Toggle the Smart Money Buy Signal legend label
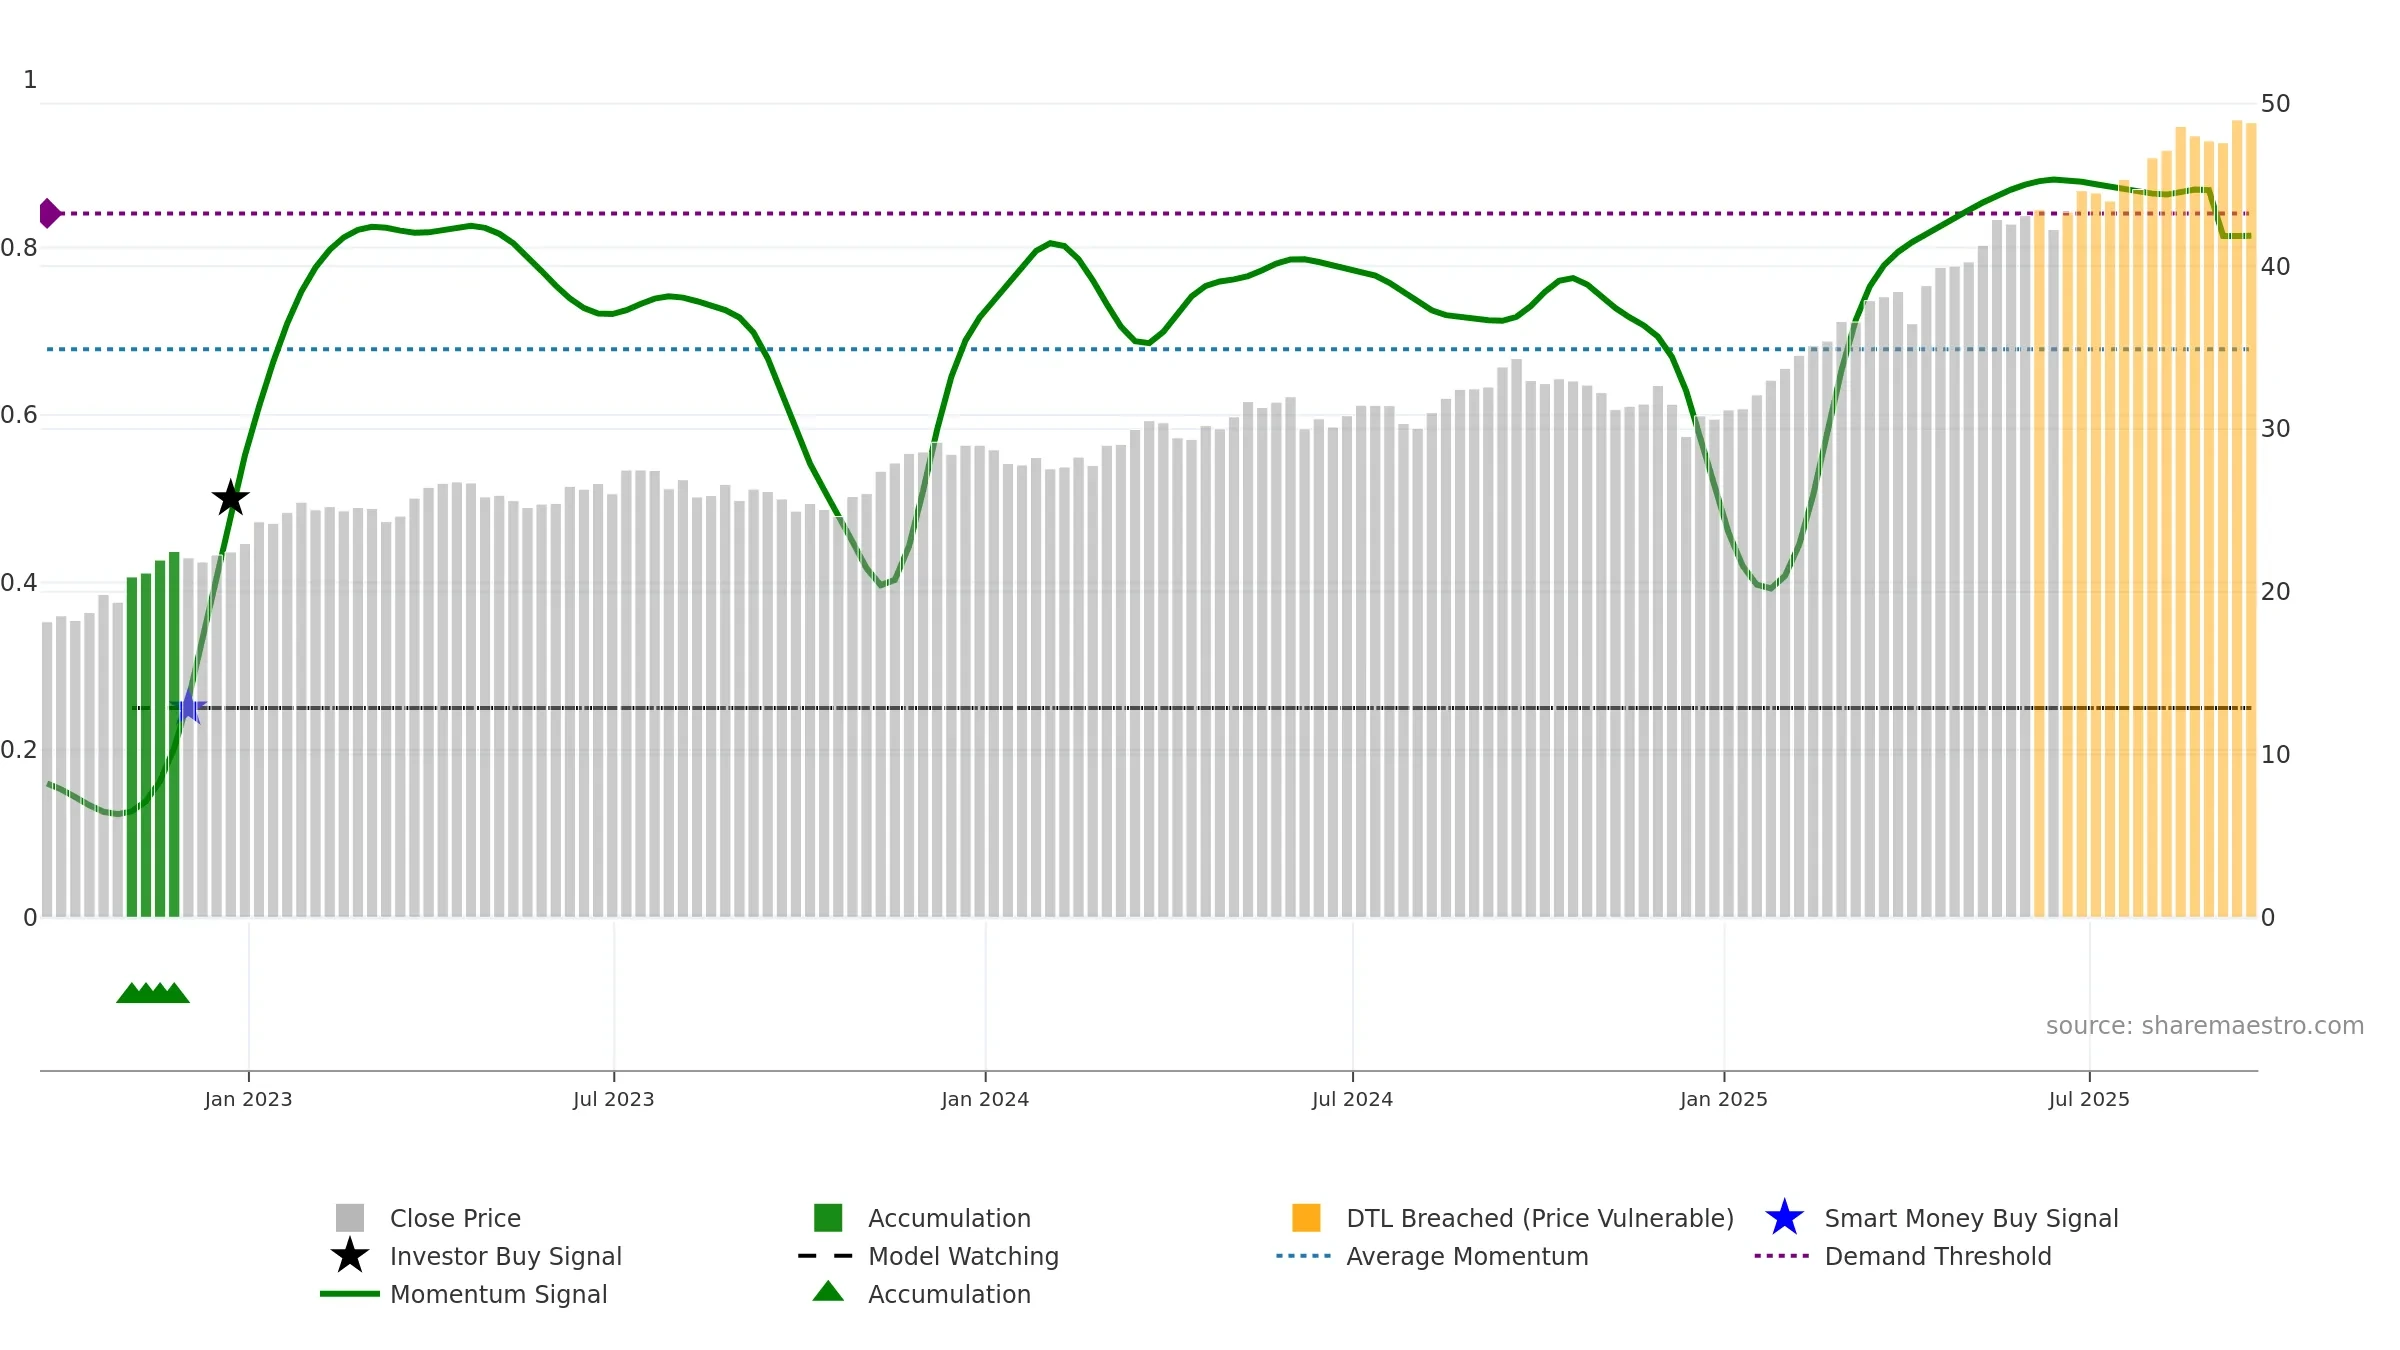 [1971, 1218]
